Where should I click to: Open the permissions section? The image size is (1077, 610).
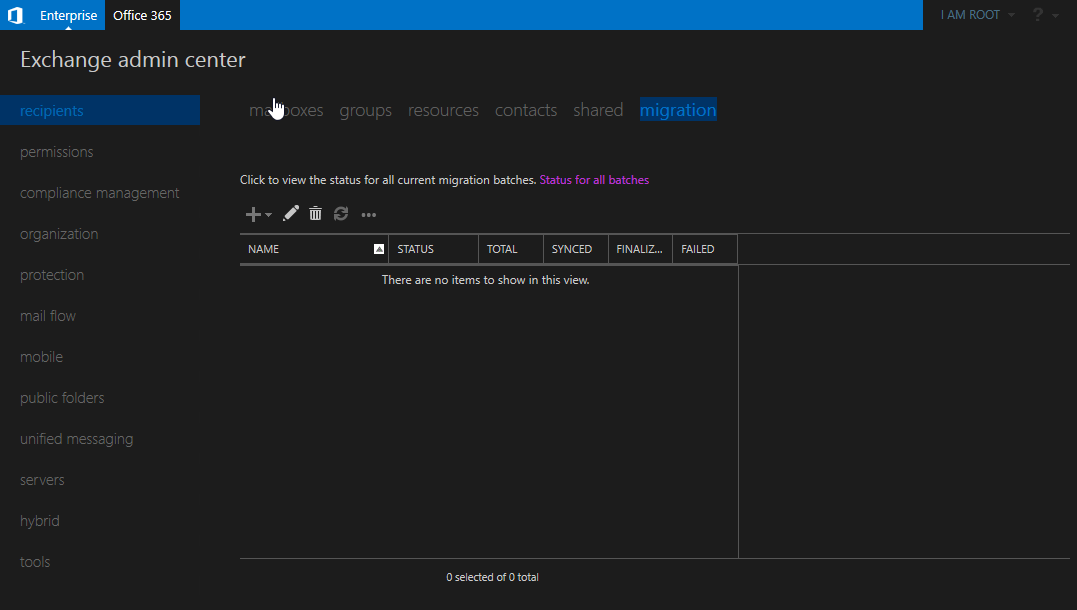tap(57, 152)
